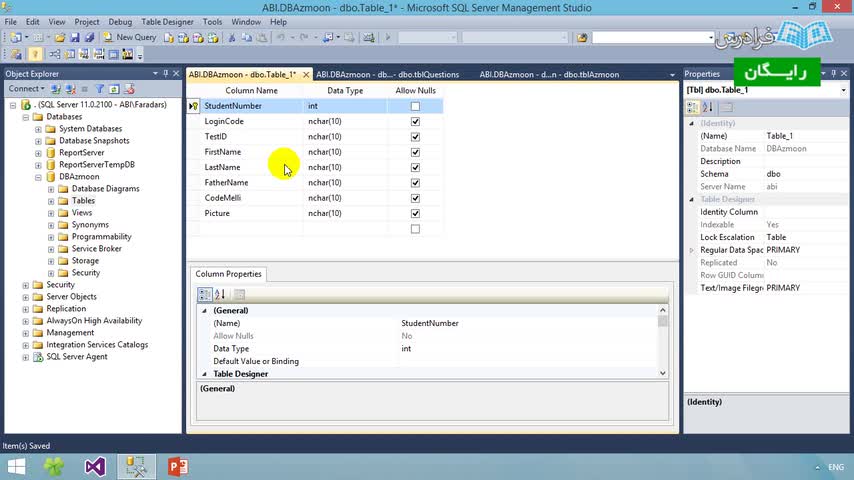
Task: Uncheck Allow Nulls for LoginCode
Action: [415, 121]
